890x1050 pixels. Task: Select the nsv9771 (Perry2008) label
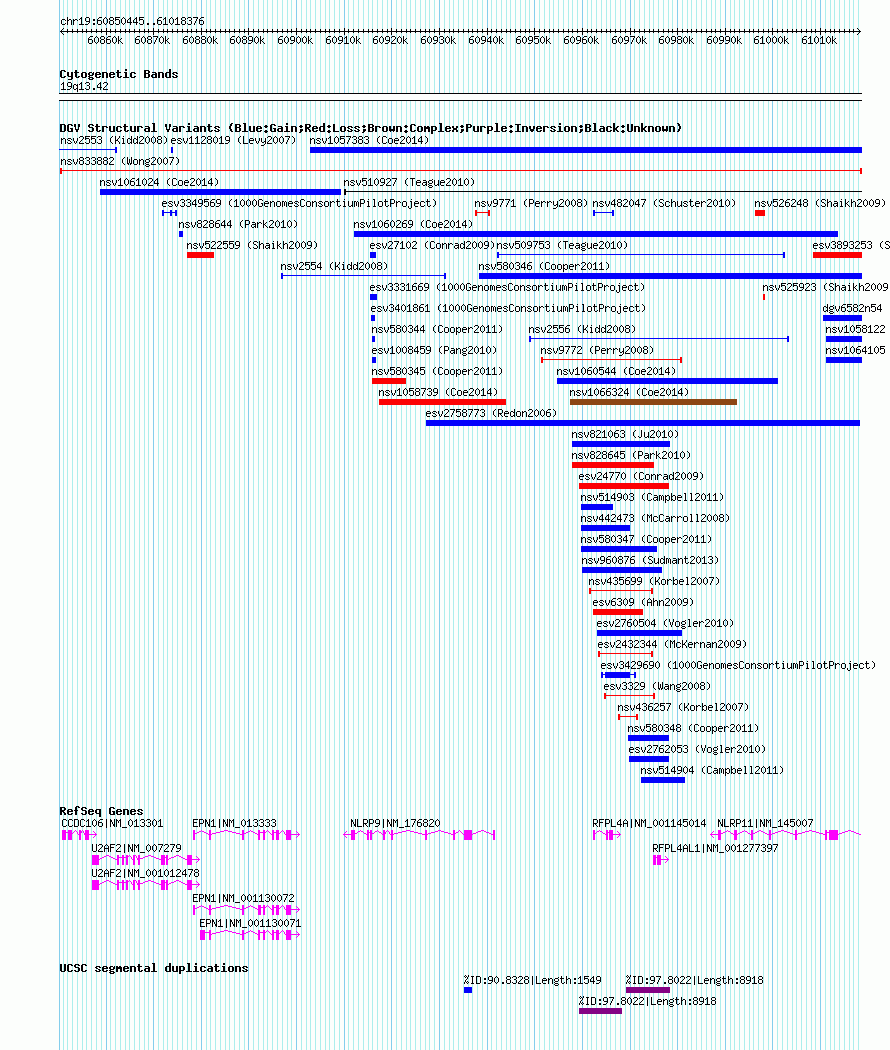(531, 203)
